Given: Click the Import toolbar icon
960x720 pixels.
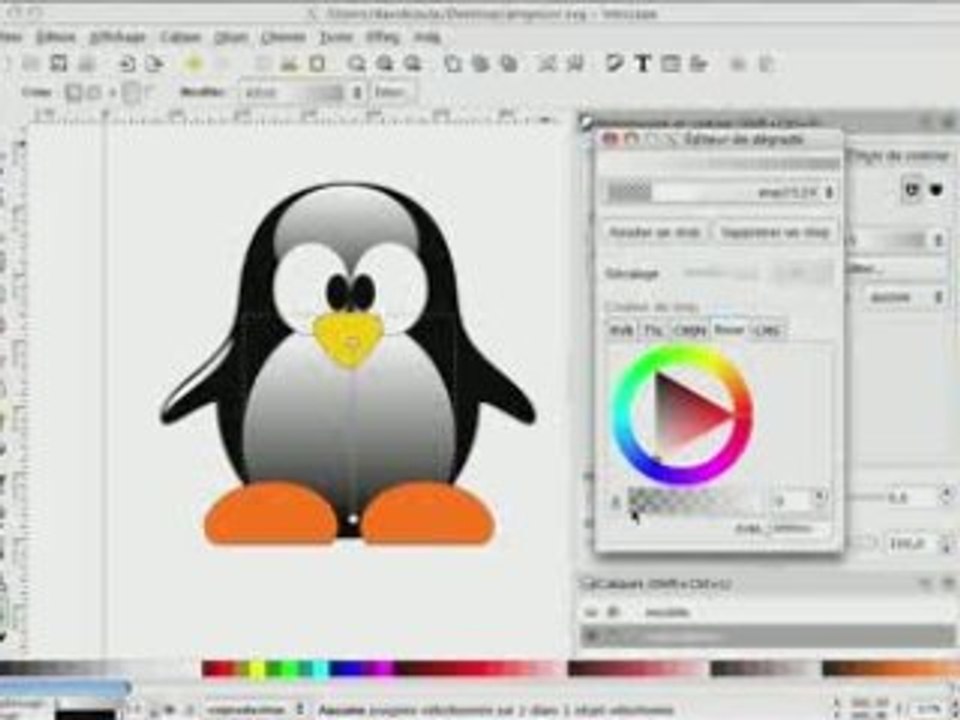Looking at the screenshot, I should click(127, 64).
